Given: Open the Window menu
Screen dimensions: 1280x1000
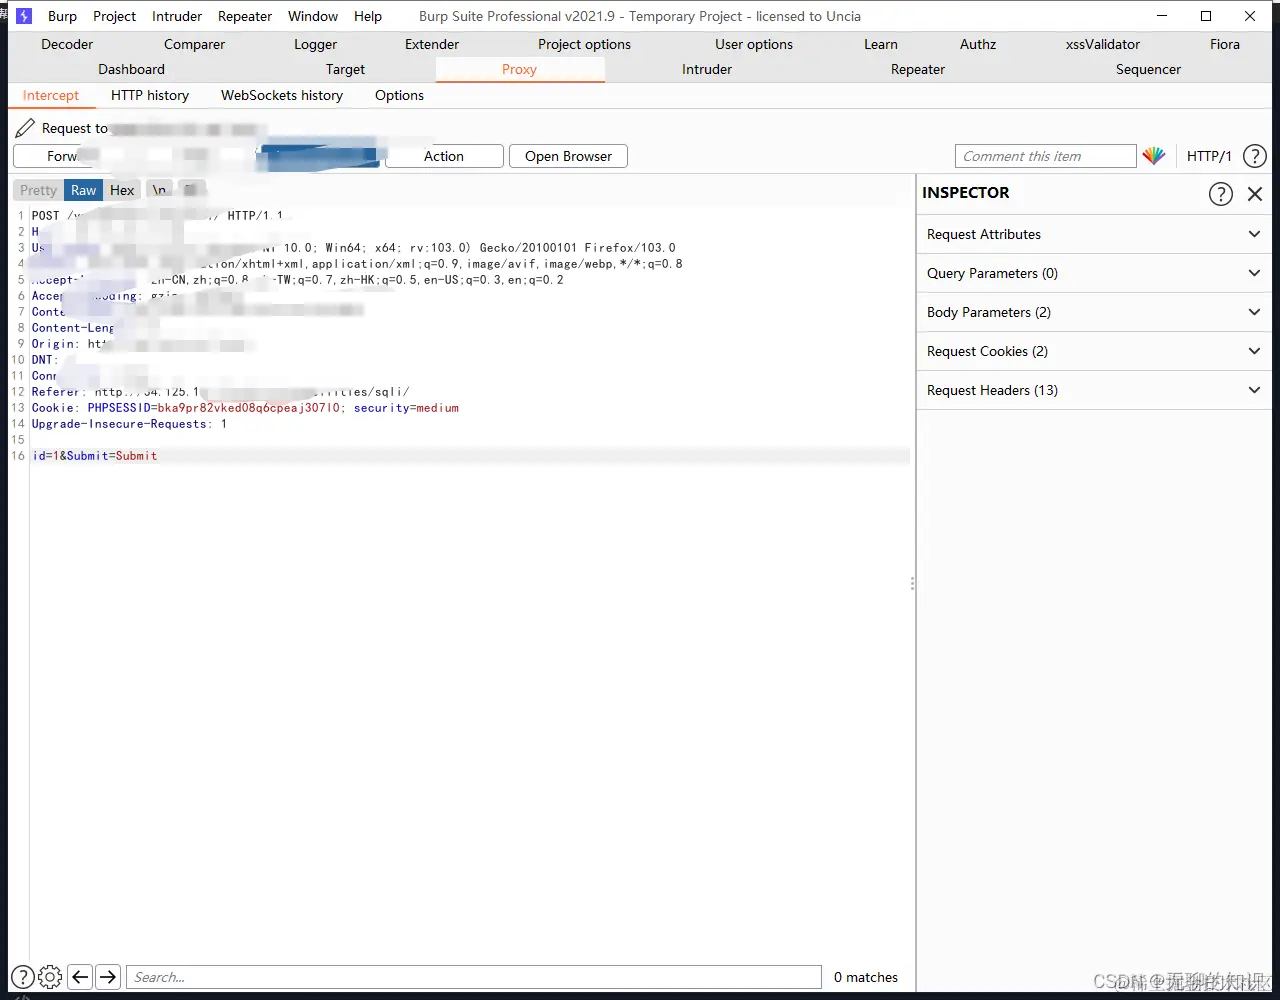Looking at the screenshot, I should [313, 16].
